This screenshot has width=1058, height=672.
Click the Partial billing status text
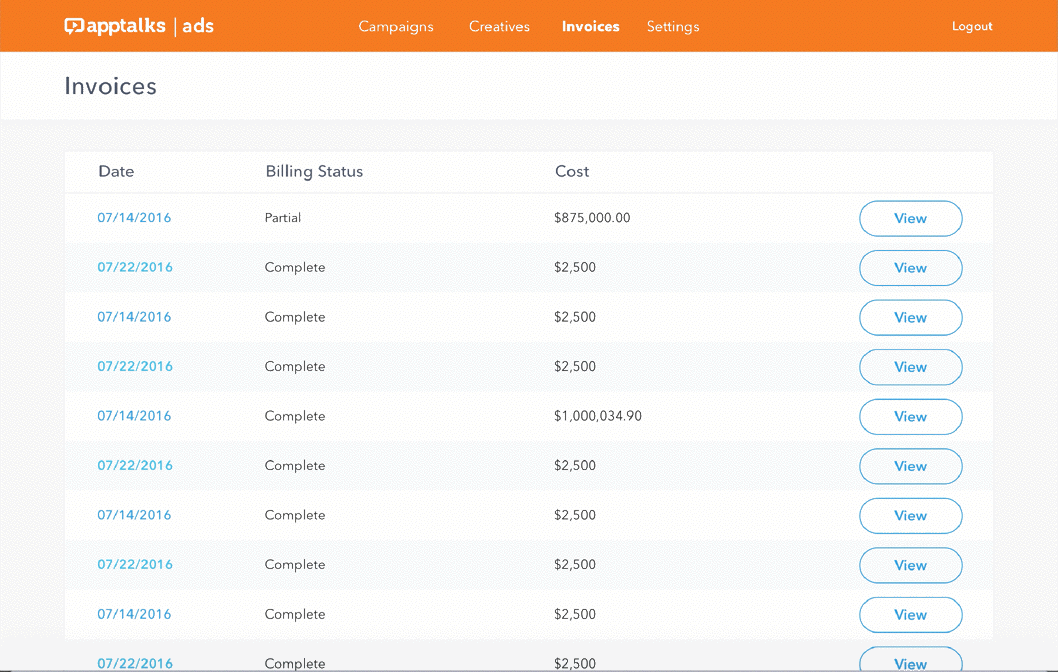click(284, 218)
